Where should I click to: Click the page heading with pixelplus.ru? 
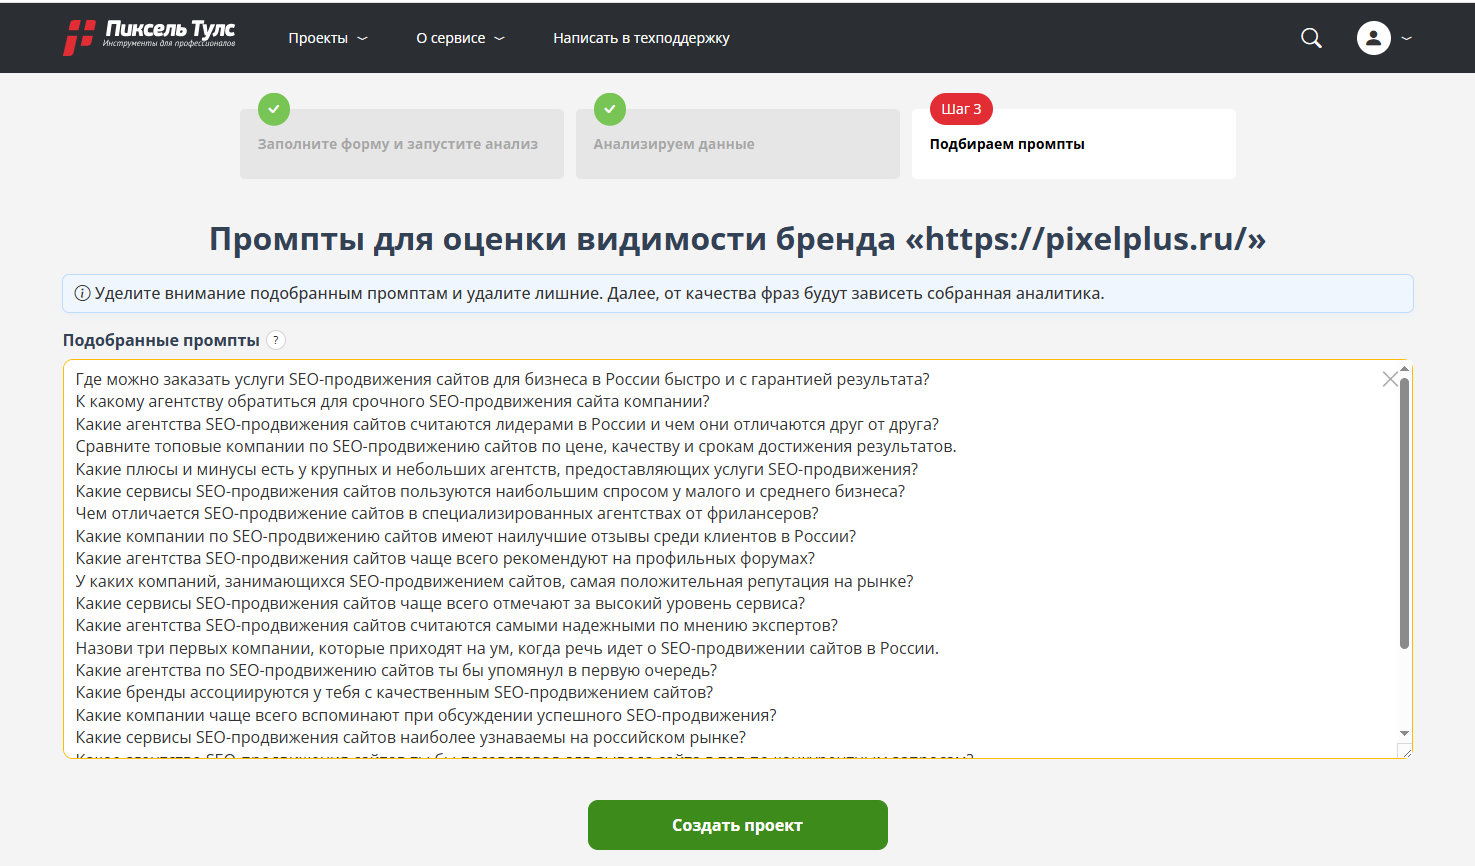[738, 239]
